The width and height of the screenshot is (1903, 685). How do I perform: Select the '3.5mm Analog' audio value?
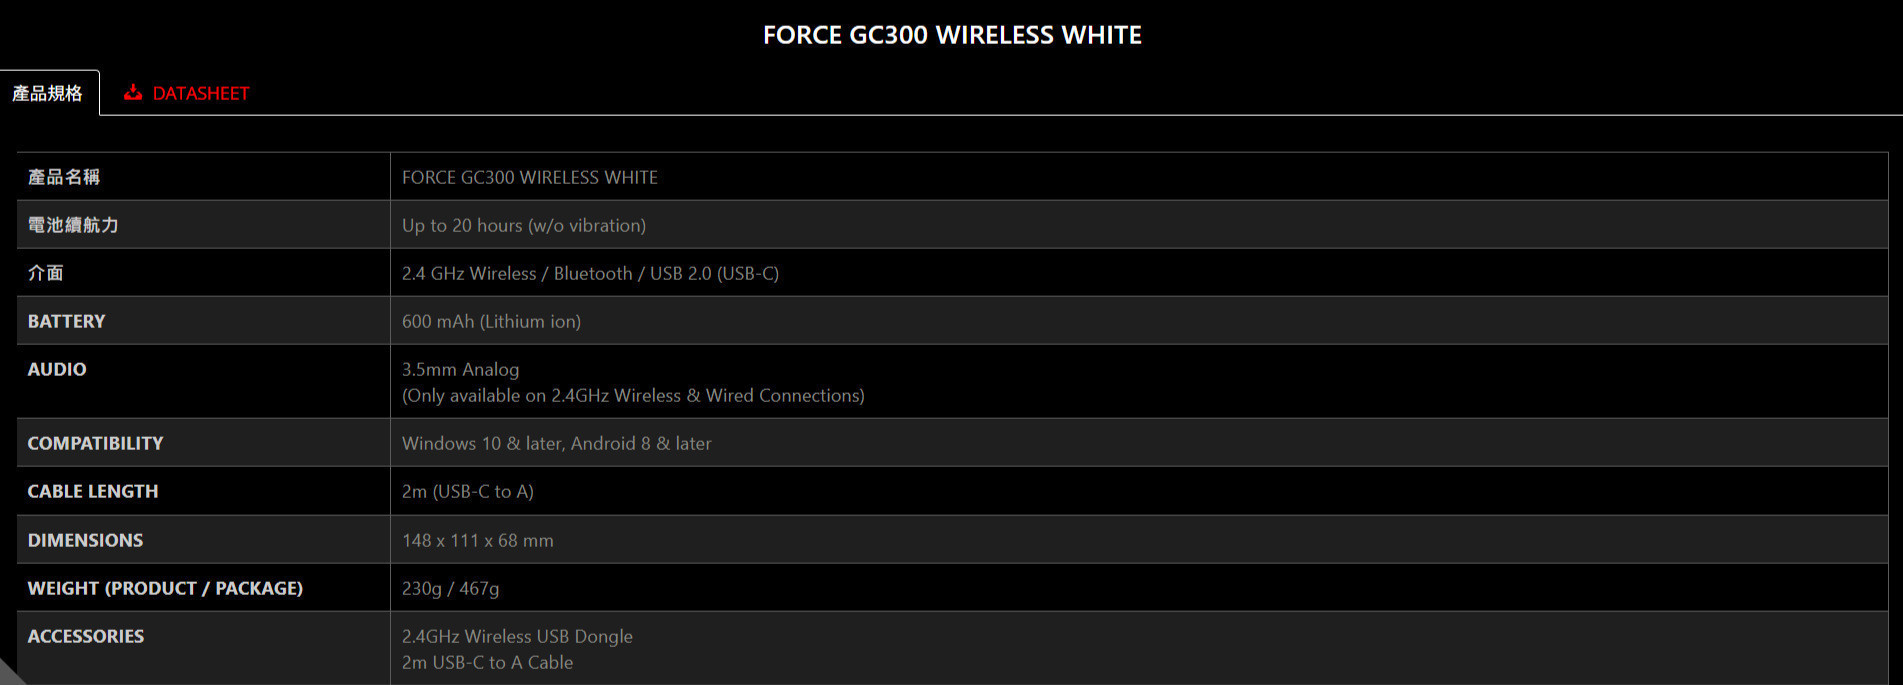click(x=460, y=369)
